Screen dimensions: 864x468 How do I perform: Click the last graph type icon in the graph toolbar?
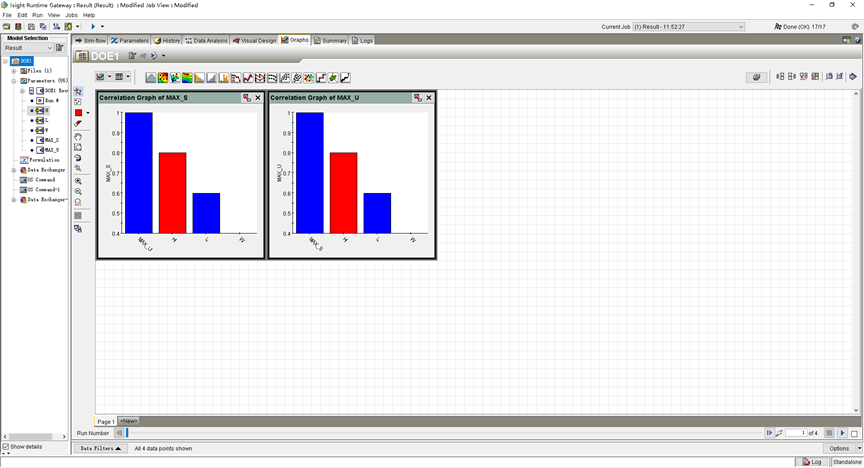point(345,77)
